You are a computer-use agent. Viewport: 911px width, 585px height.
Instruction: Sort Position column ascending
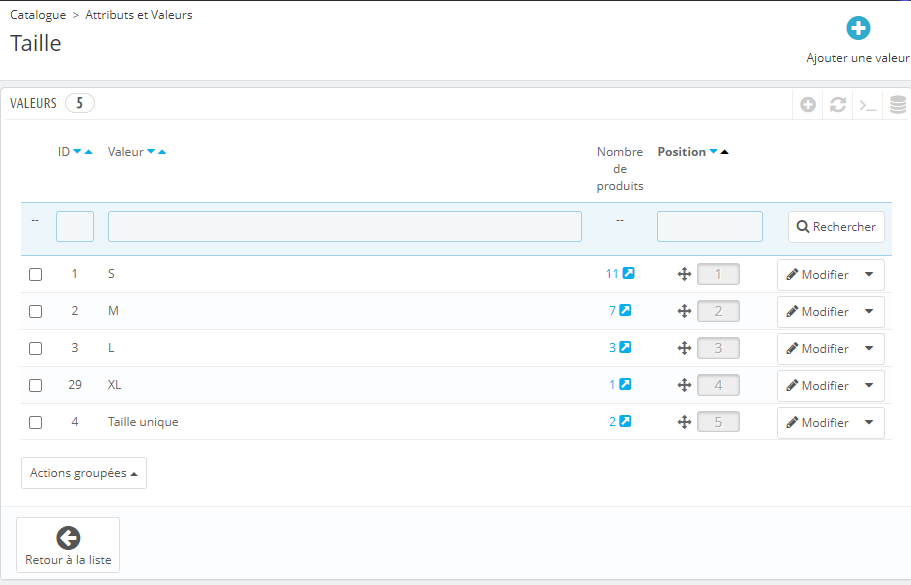tap(725, 152)
